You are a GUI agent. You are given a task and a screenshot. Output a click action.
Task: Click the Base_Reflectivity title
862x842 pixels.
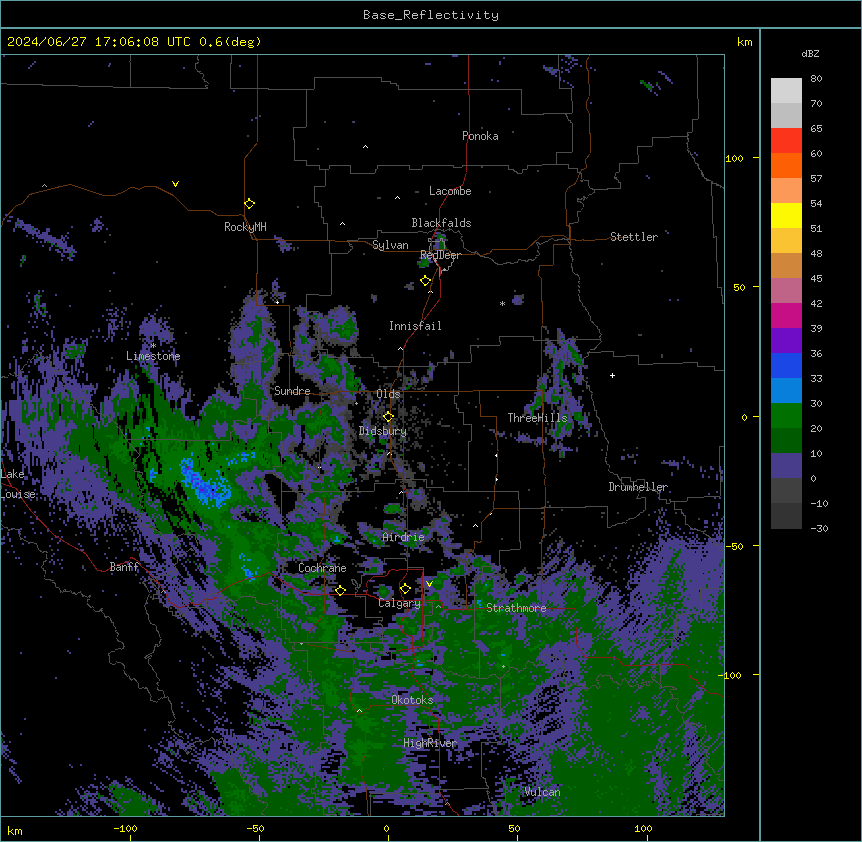[431, 15]
